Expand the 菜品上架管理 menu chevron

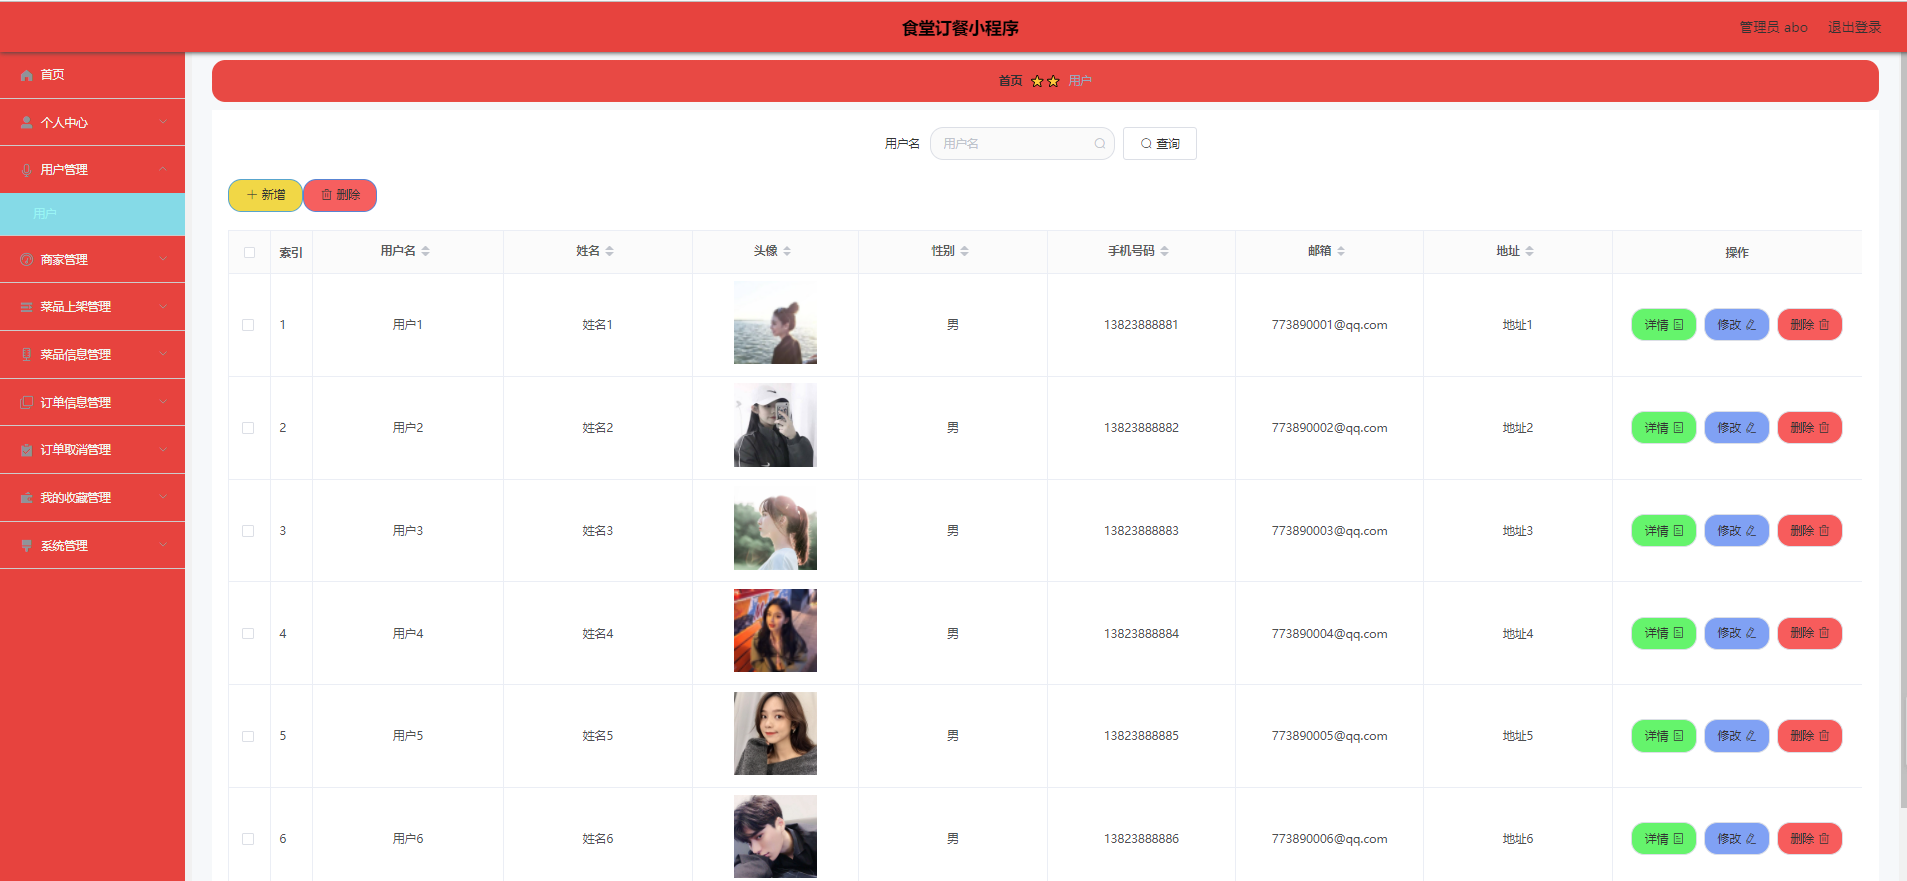point(163,306)
